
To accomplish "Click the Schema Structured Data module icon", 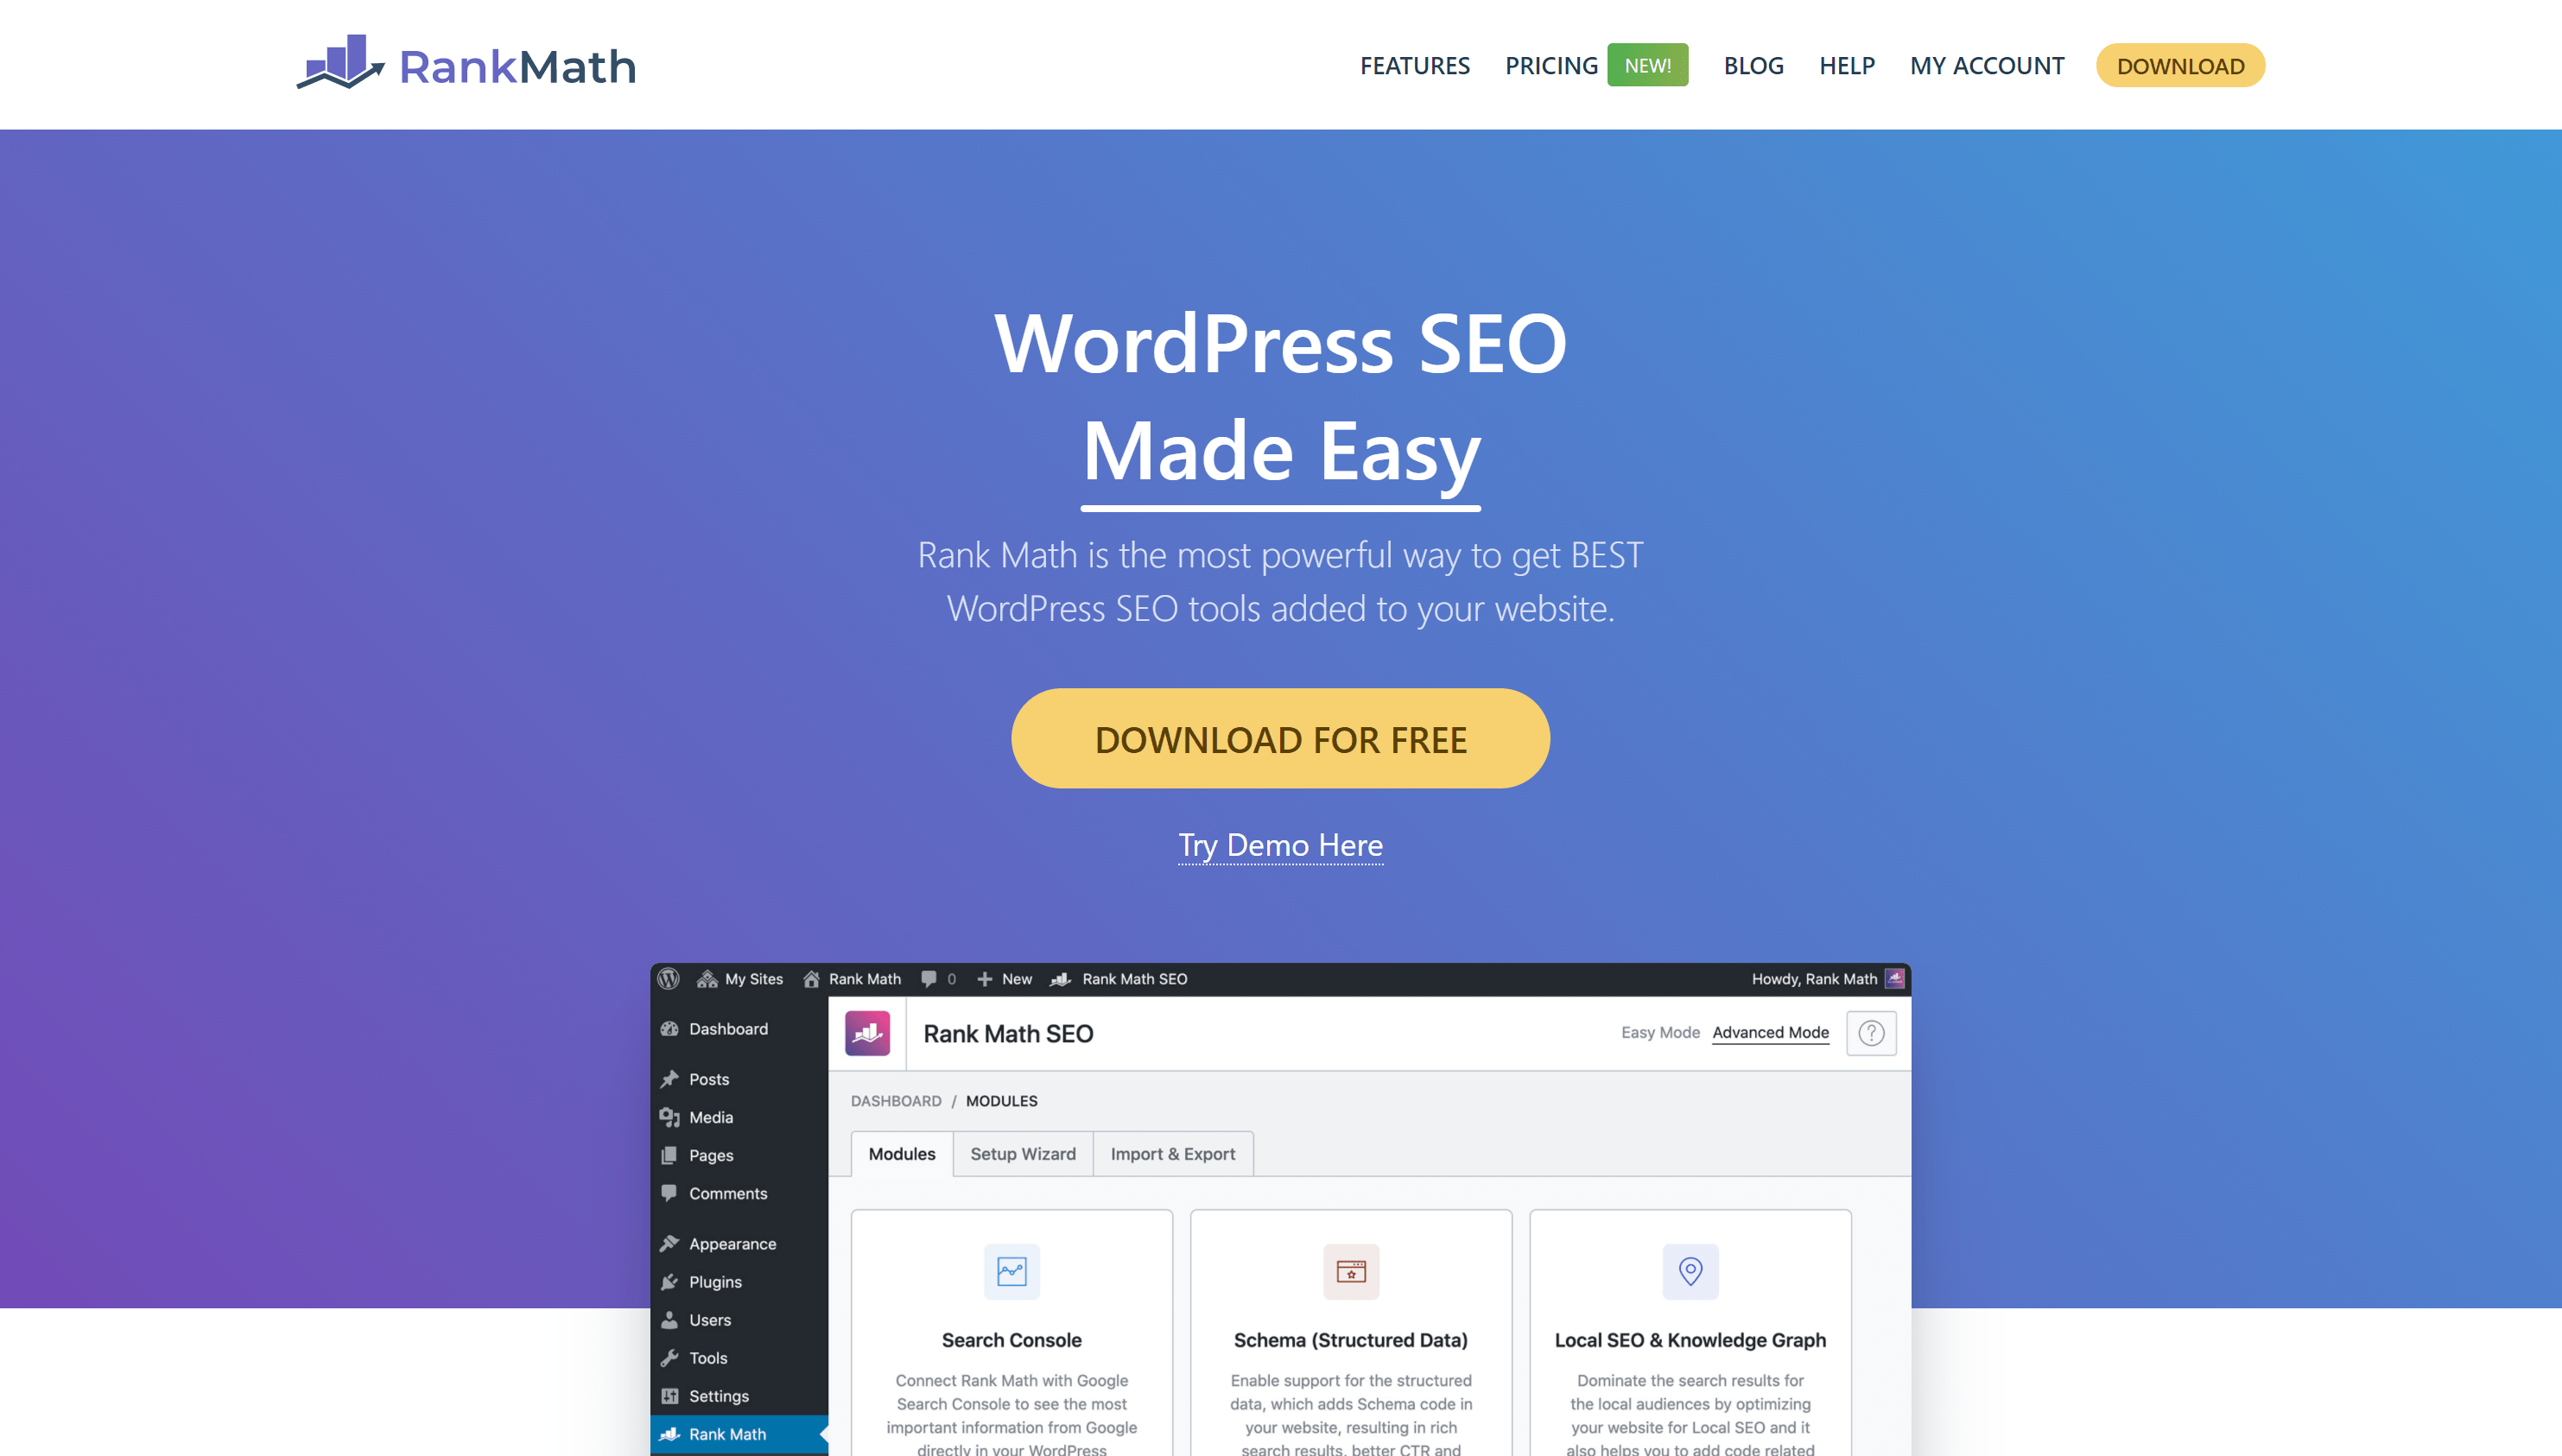I will (x=1348, y=1271).
